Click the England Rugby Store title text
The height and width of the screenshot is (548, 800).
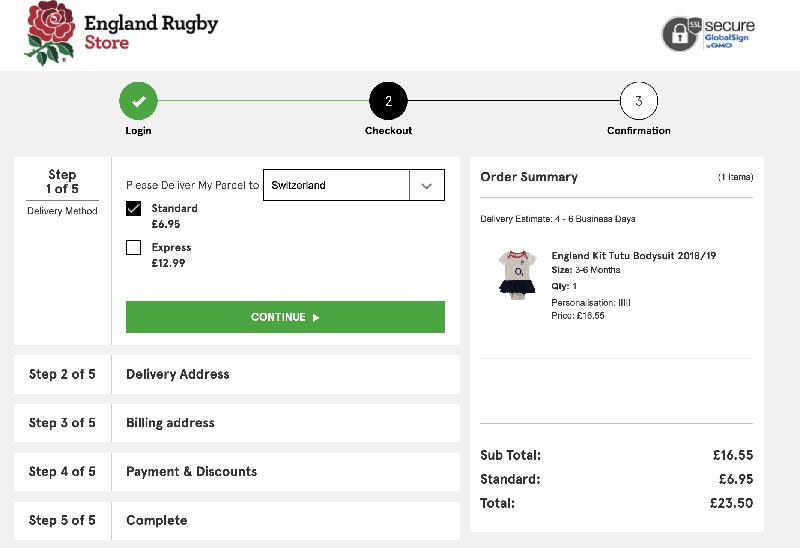pos(151,33)
